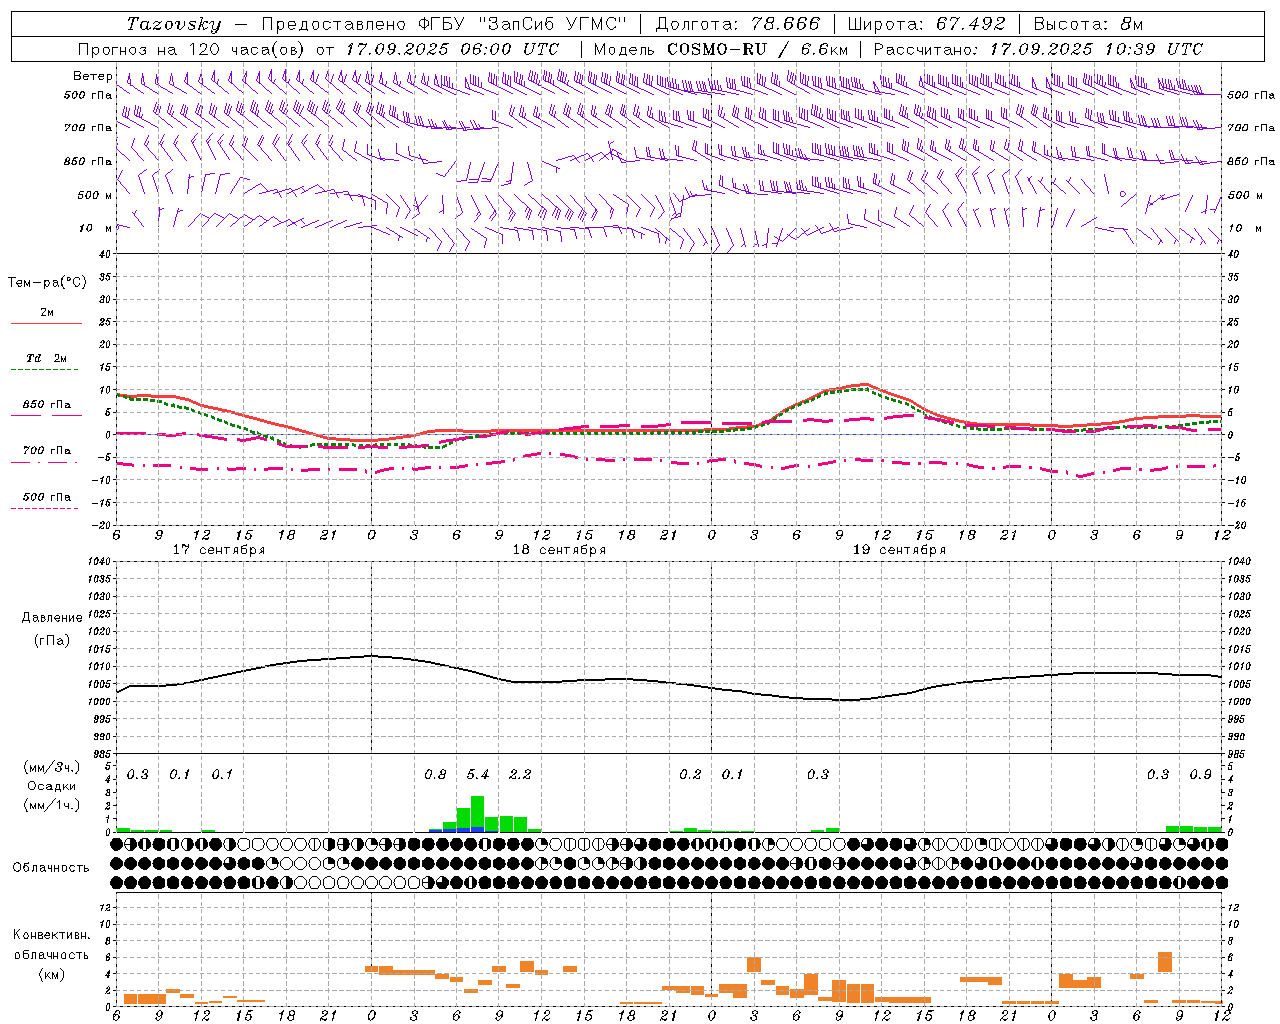The image size is (1280, 1024).
Task: Click the tallest green precipitation bar
Action: [x=478, y=814]
